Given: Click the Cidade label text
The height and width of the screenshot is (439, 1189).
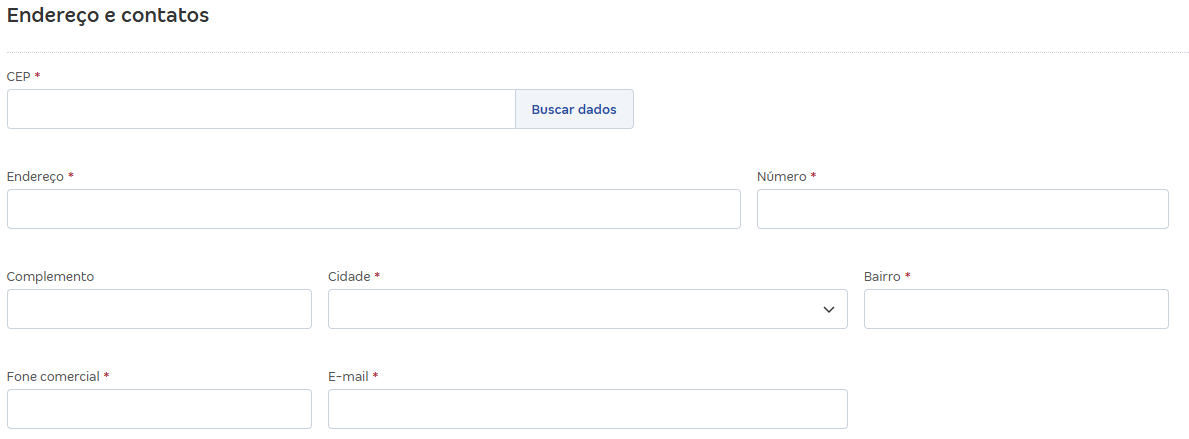Looking at the screenshot, I should click(349, 276).
